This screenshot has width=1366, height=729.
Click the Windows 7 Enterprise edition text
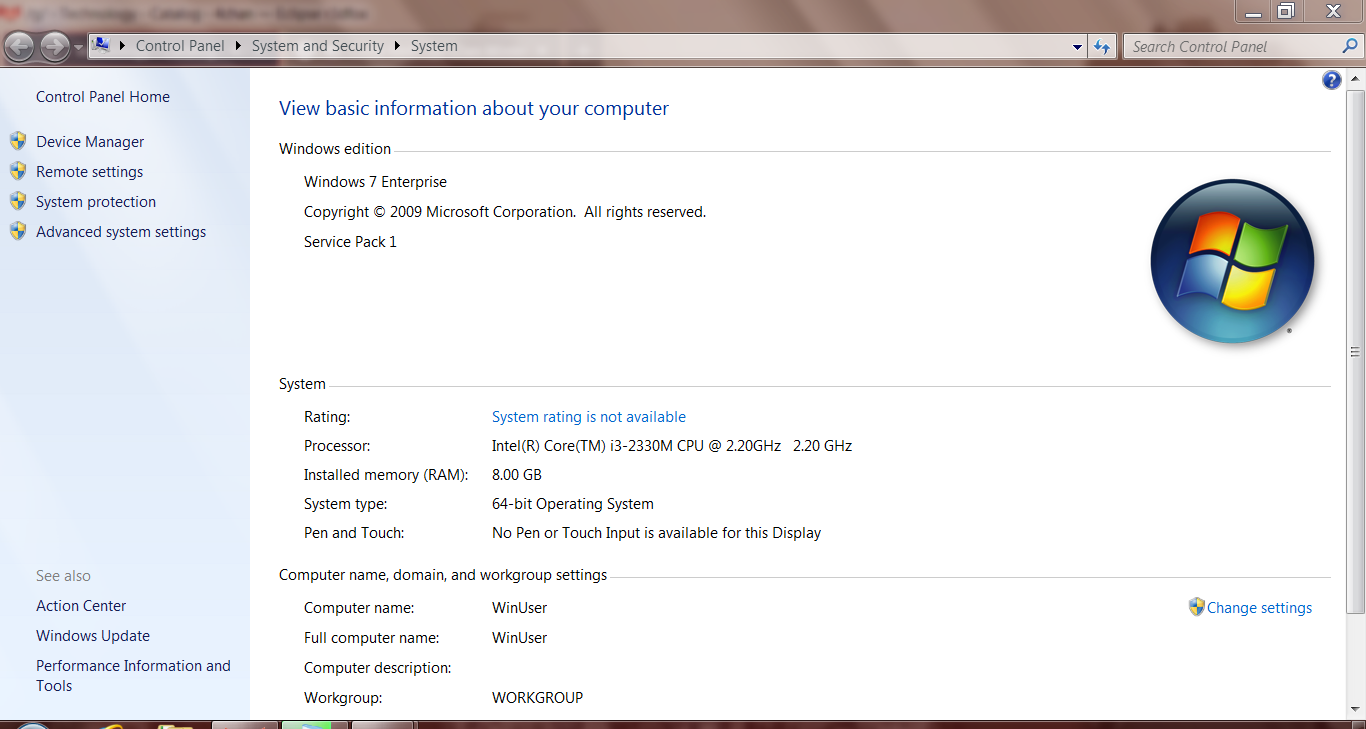376,182
